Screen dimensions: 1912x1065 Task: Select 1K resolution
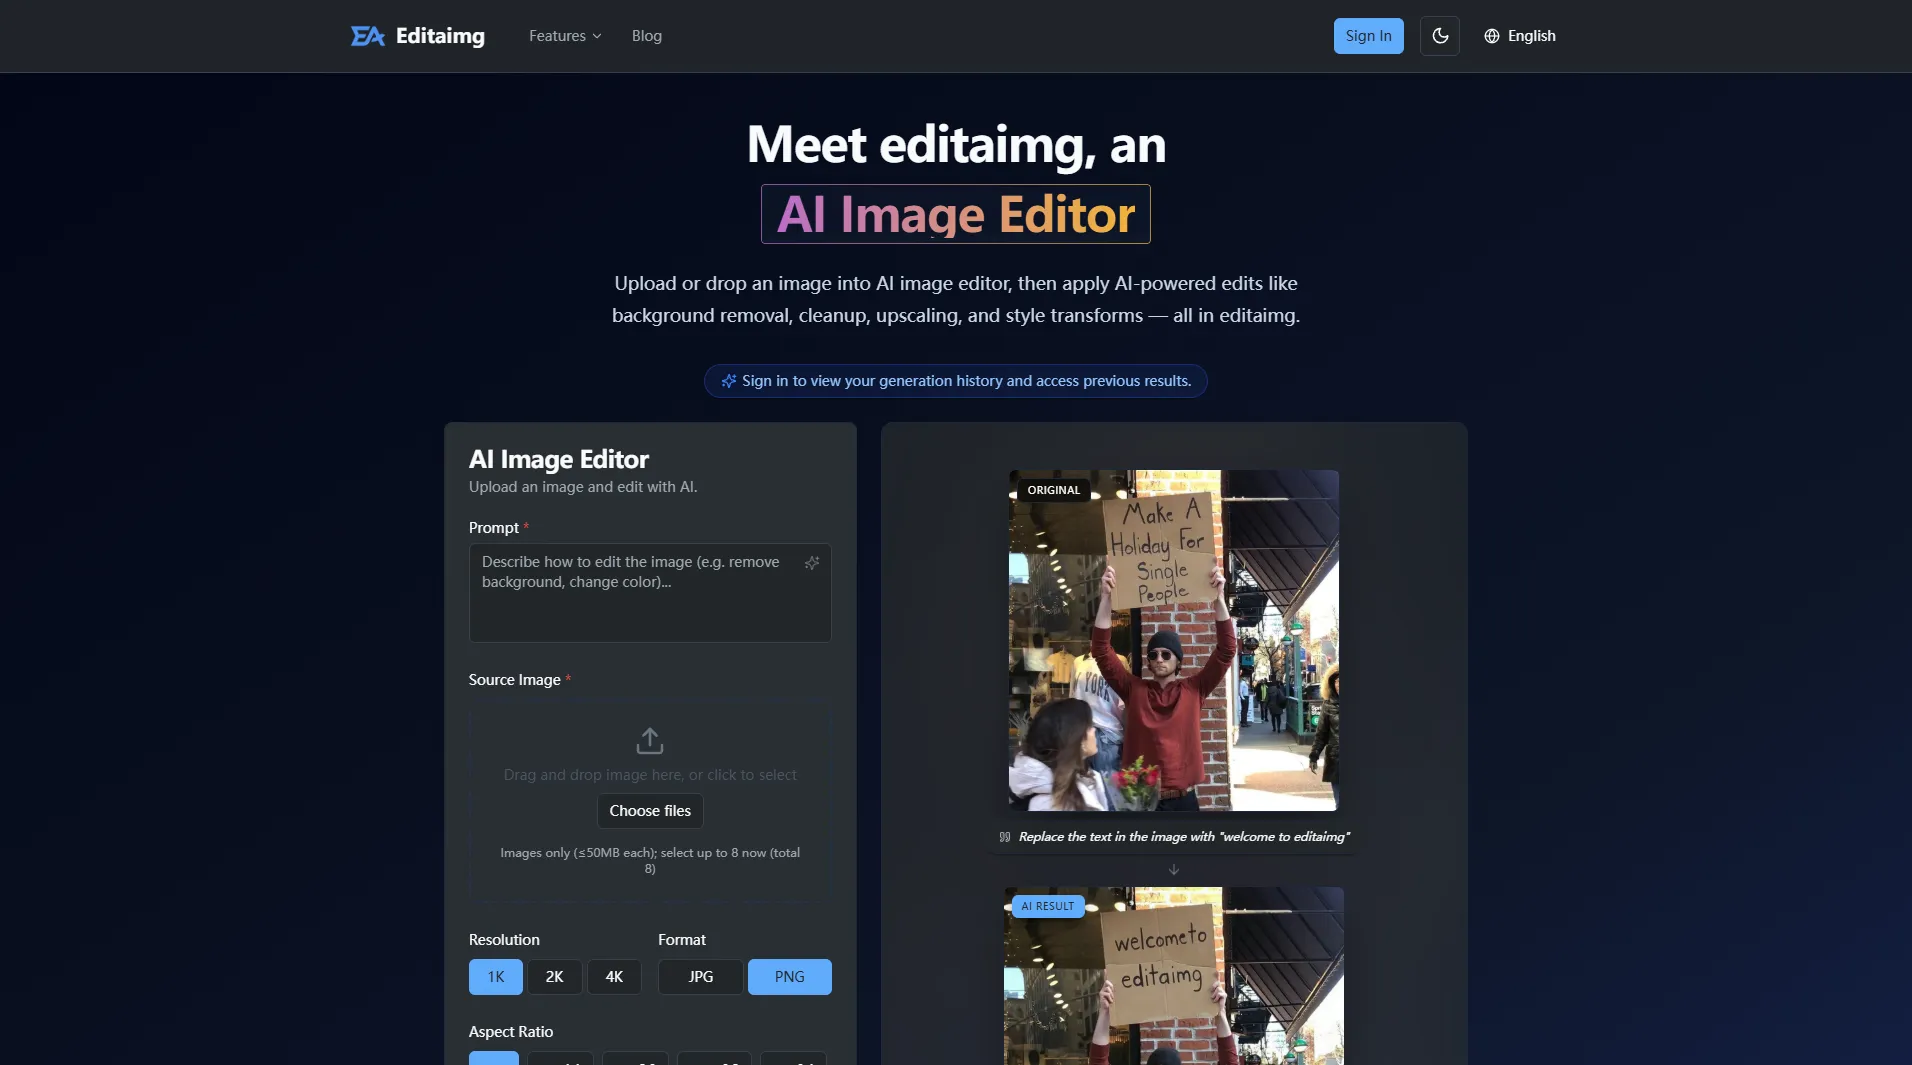pos(496,977)
